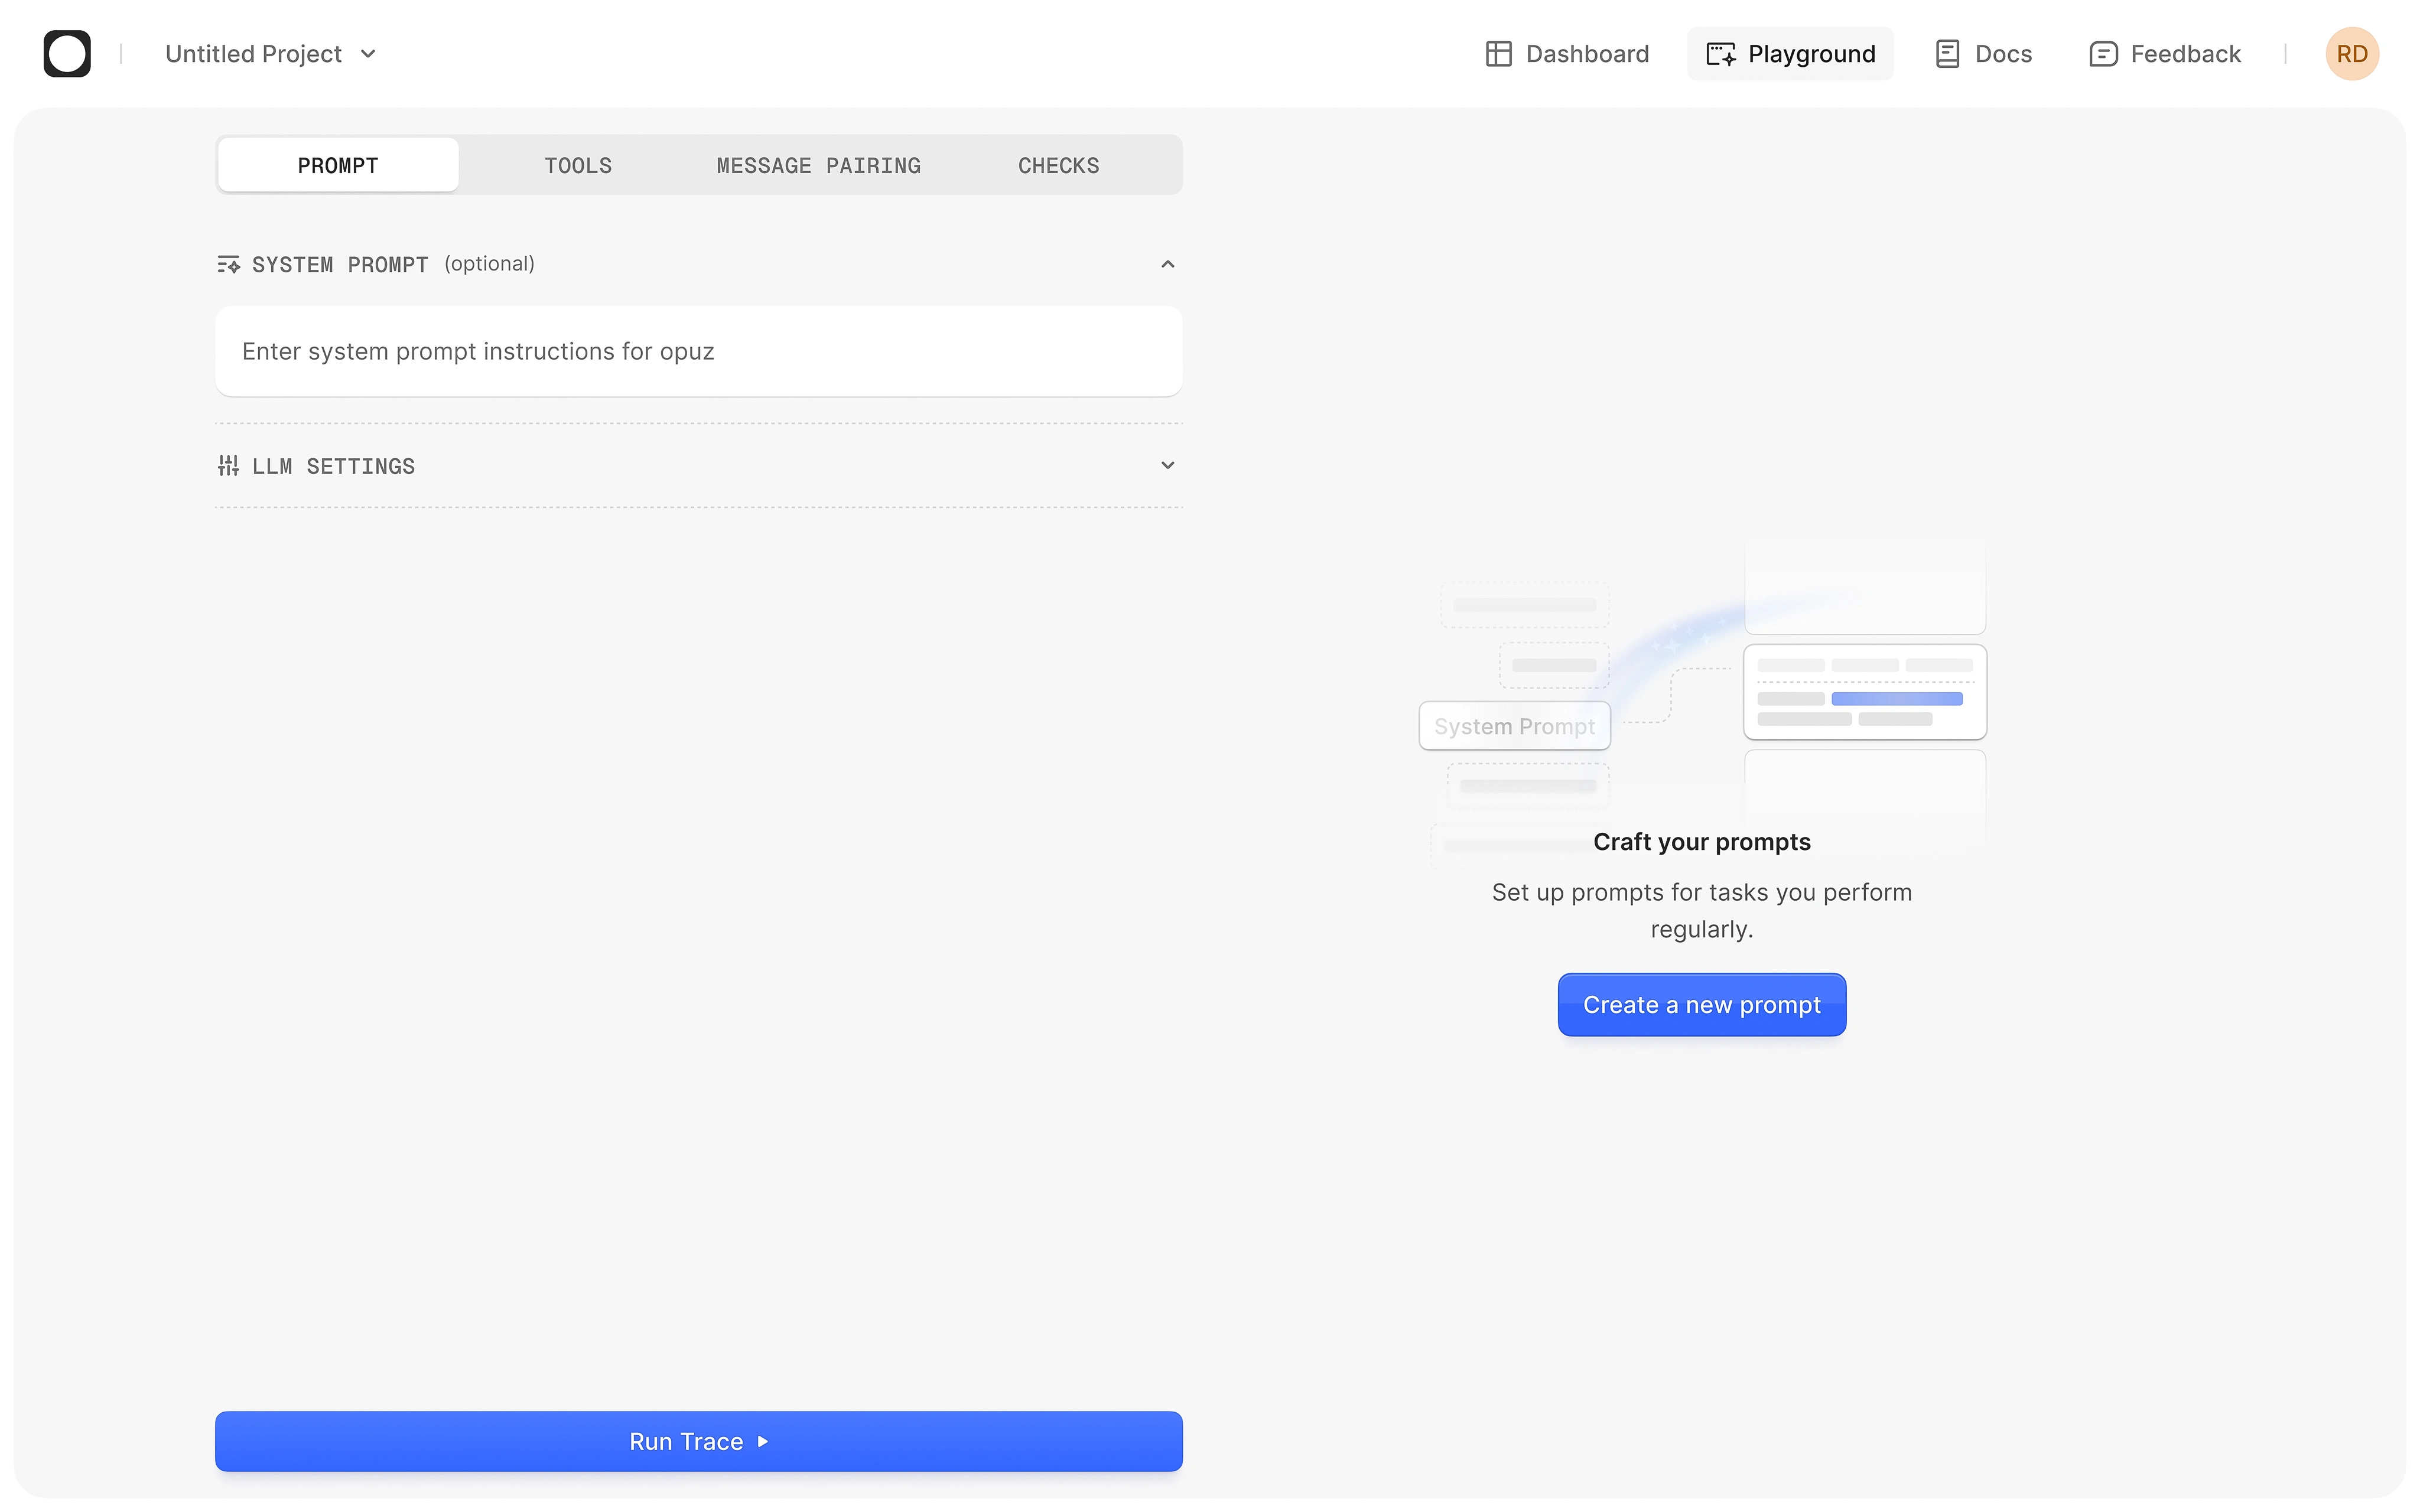Click the Dashboard grid icon

1498,54
